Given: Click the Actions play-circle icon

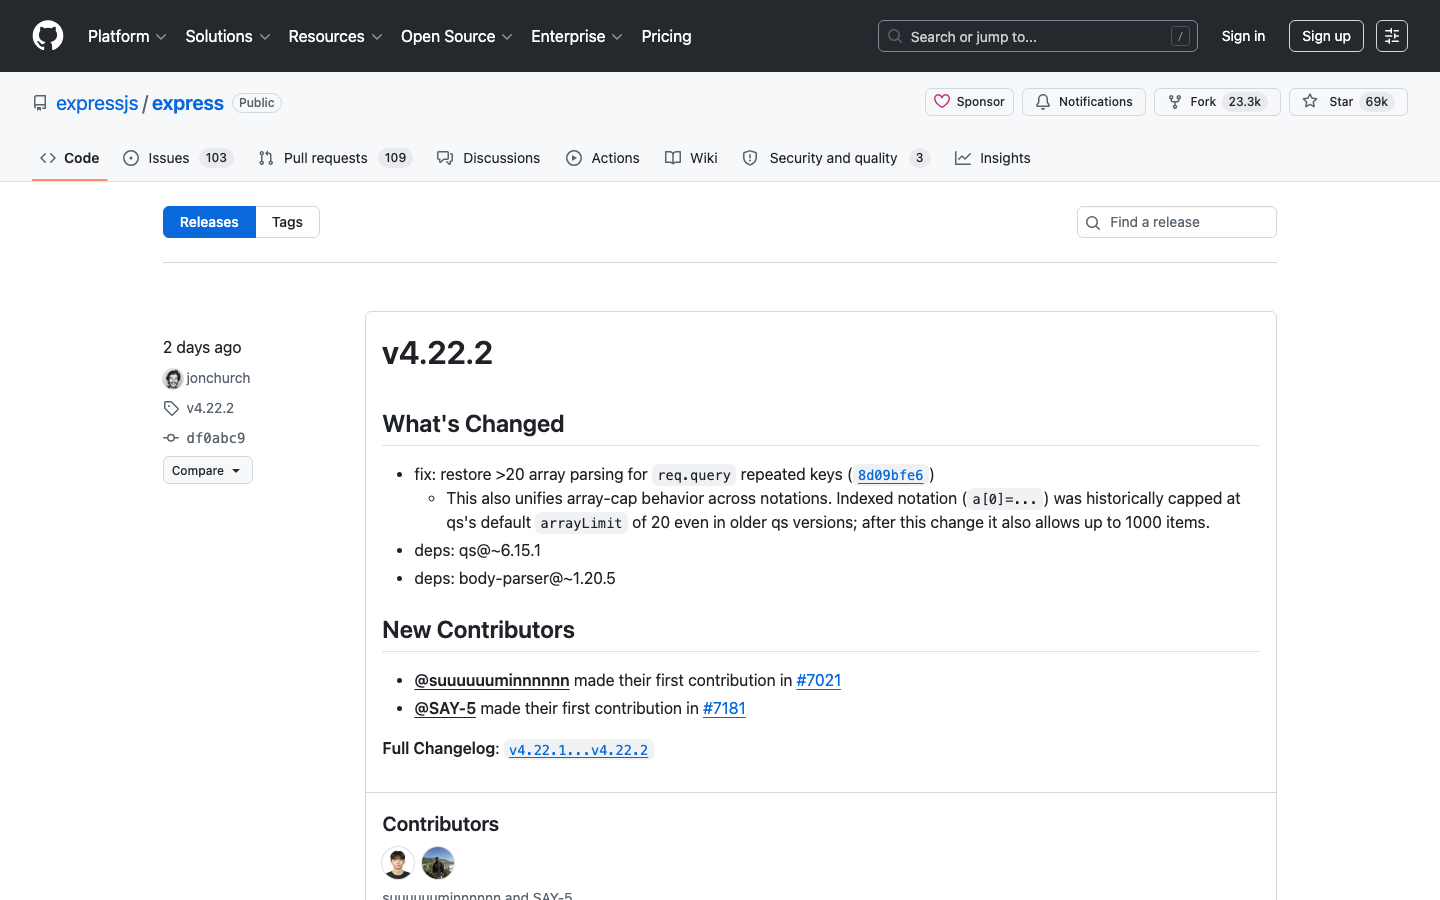Looking at the screenshot, I should pos(574,158).
